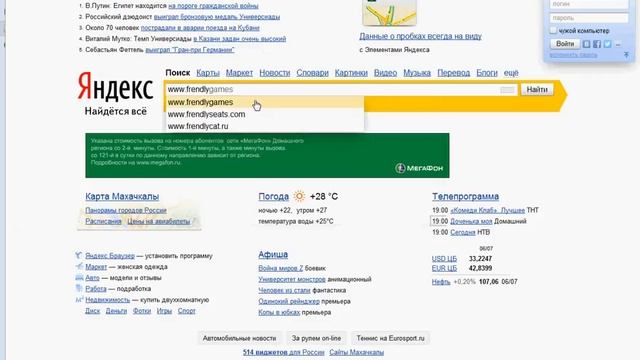Click the icon beside Работа
This screenshot has height=360, width=640.
[x=79, y=288]
